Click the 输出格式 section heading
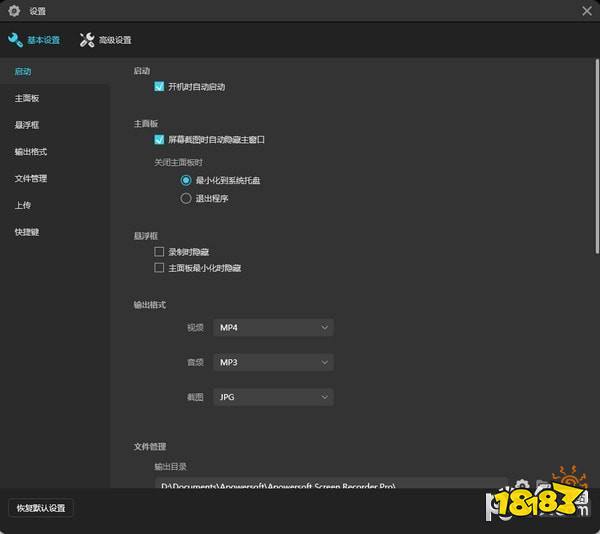 pyautogui.click(x=150, y=305)
